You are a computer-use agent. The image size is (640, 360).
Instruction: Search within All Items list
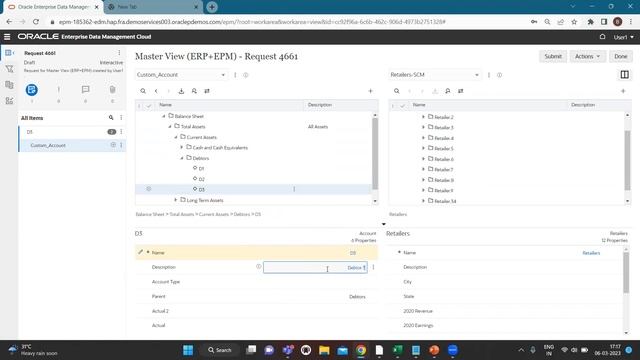pyautogui.click(x=111, y=118)
